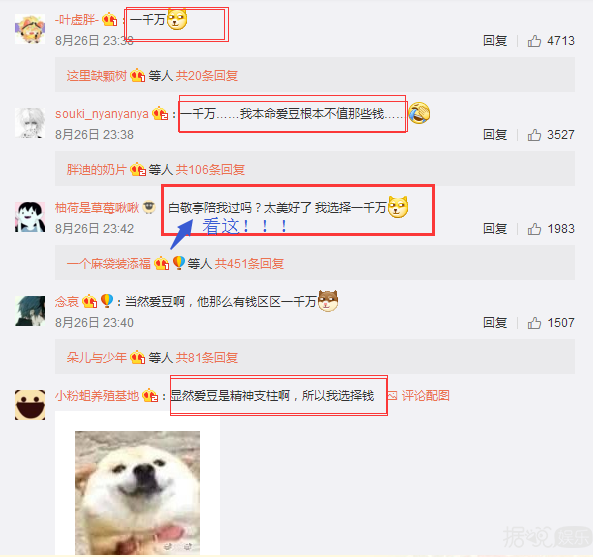Open avatar of user -叶虚胖-

(30, 29)
